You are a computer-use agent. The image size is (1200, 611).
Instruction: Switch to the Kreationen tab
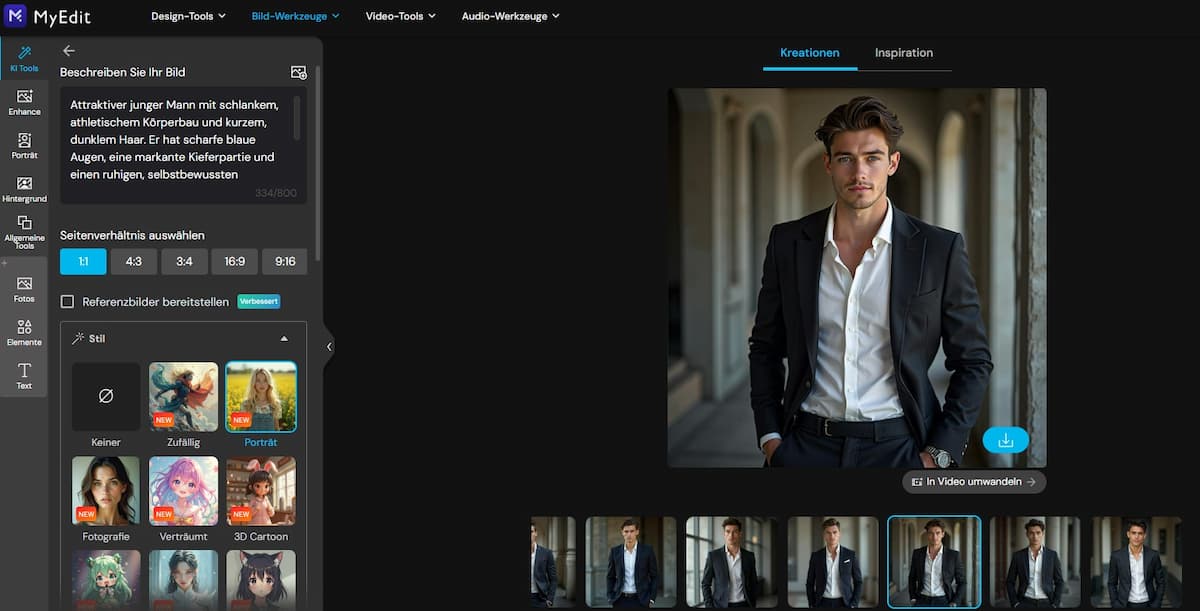point(810,53)
